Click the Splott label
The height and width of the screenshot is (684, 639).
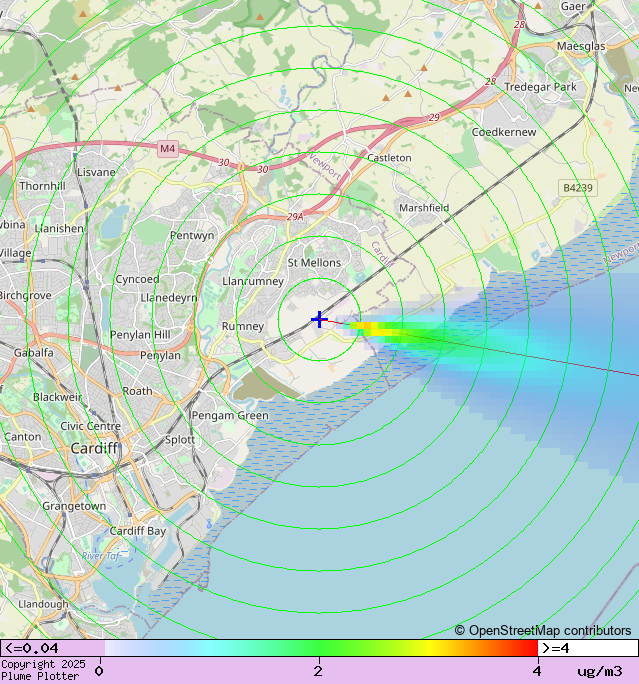pyautogui.click(x=180, y=440)
